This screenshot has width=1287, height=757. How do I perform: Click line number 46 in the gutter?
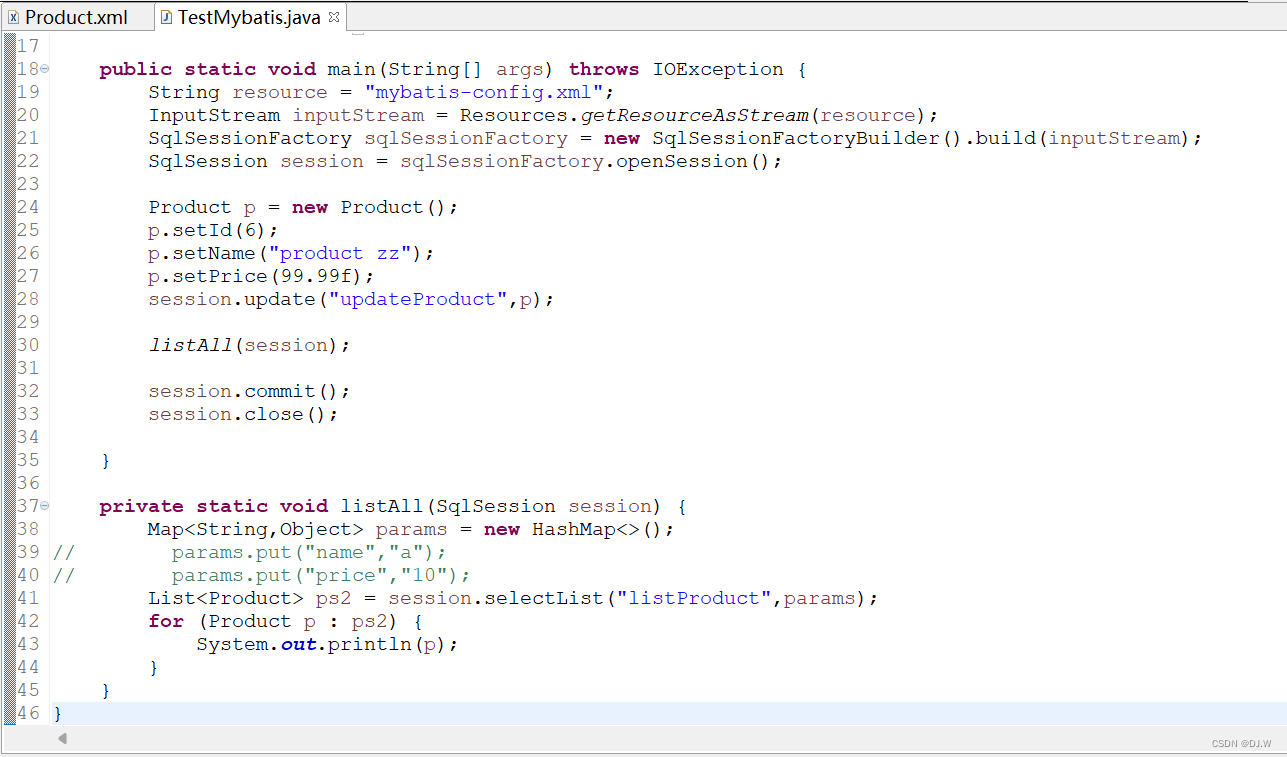[27, 713]
